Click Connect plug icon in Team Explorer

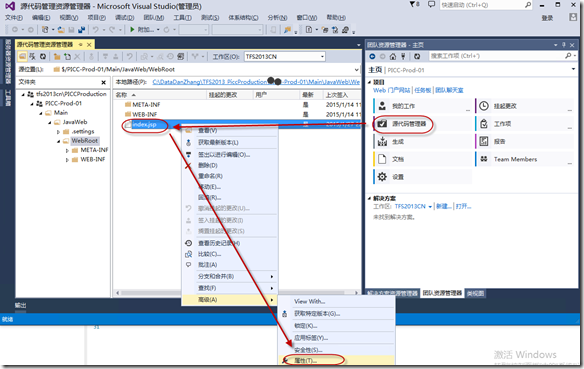tap(403, 56)
